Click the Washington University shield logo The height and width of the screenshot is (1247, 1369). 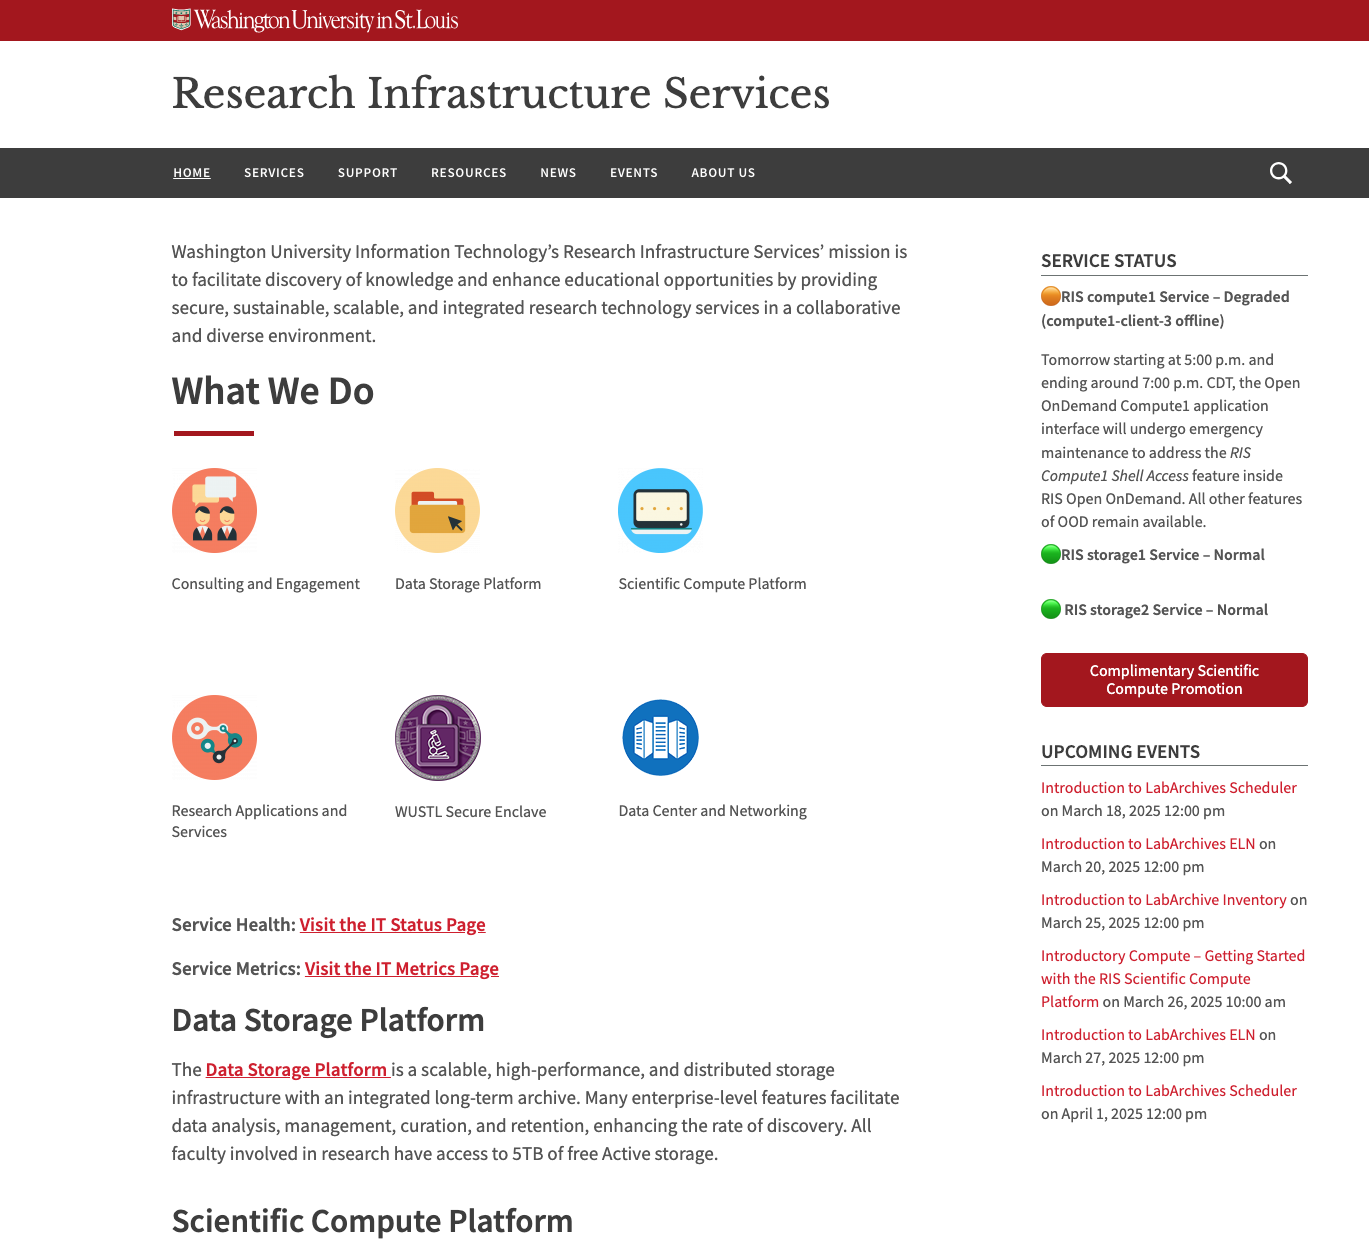click(181, 20)
